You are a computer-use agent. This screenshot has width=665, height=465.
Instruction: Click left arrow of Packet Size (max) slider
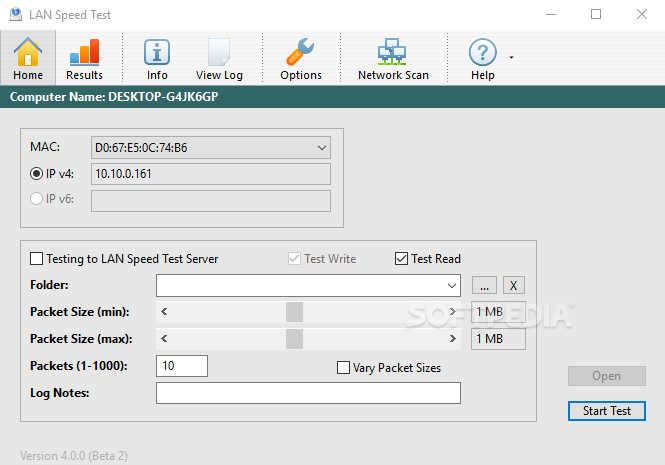click(x=165, y=339)
